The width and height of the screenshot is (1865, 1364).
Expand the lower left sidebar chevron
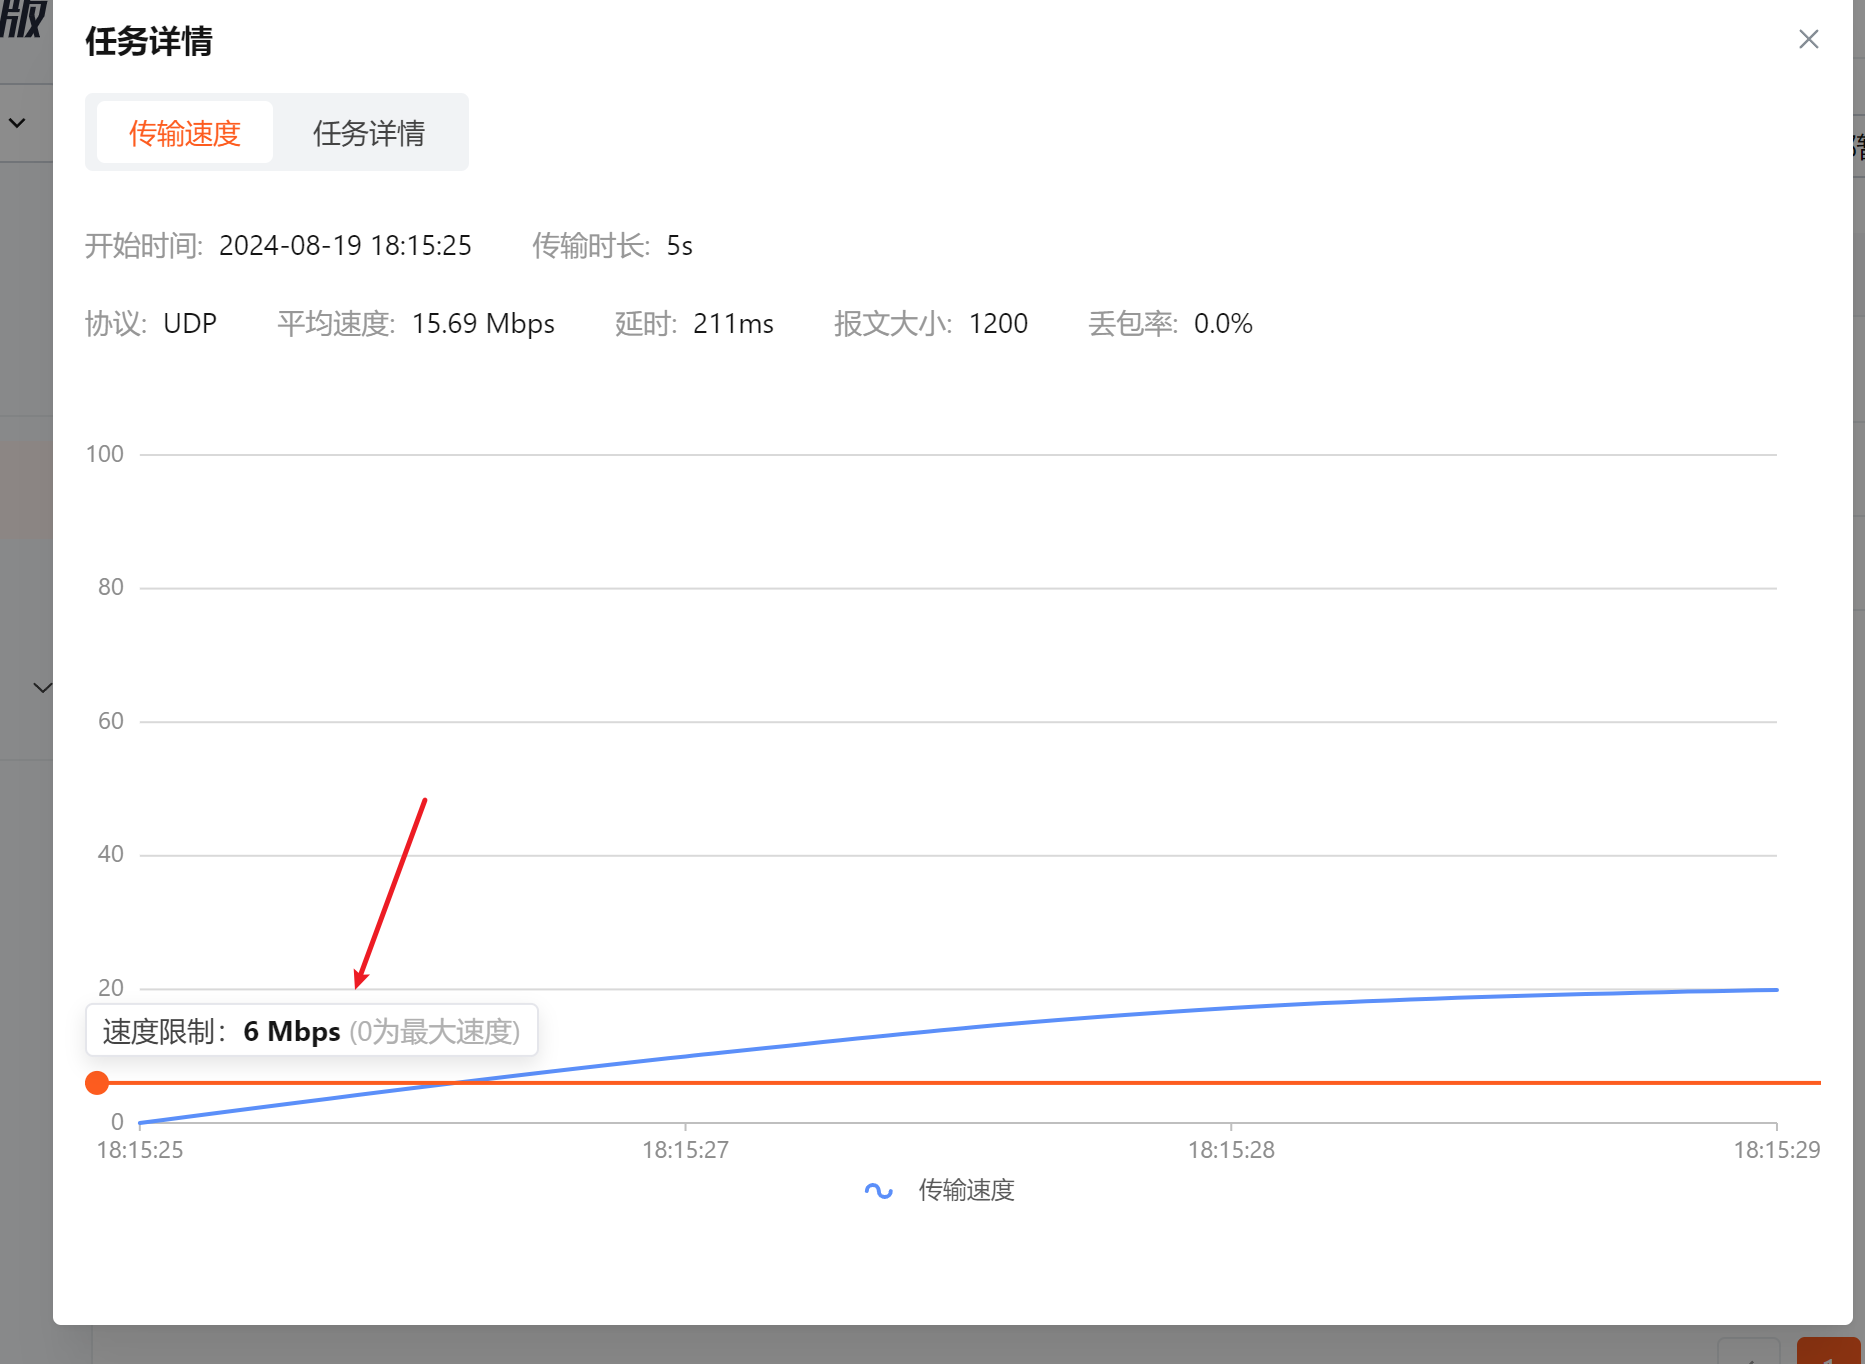[42, 687]
